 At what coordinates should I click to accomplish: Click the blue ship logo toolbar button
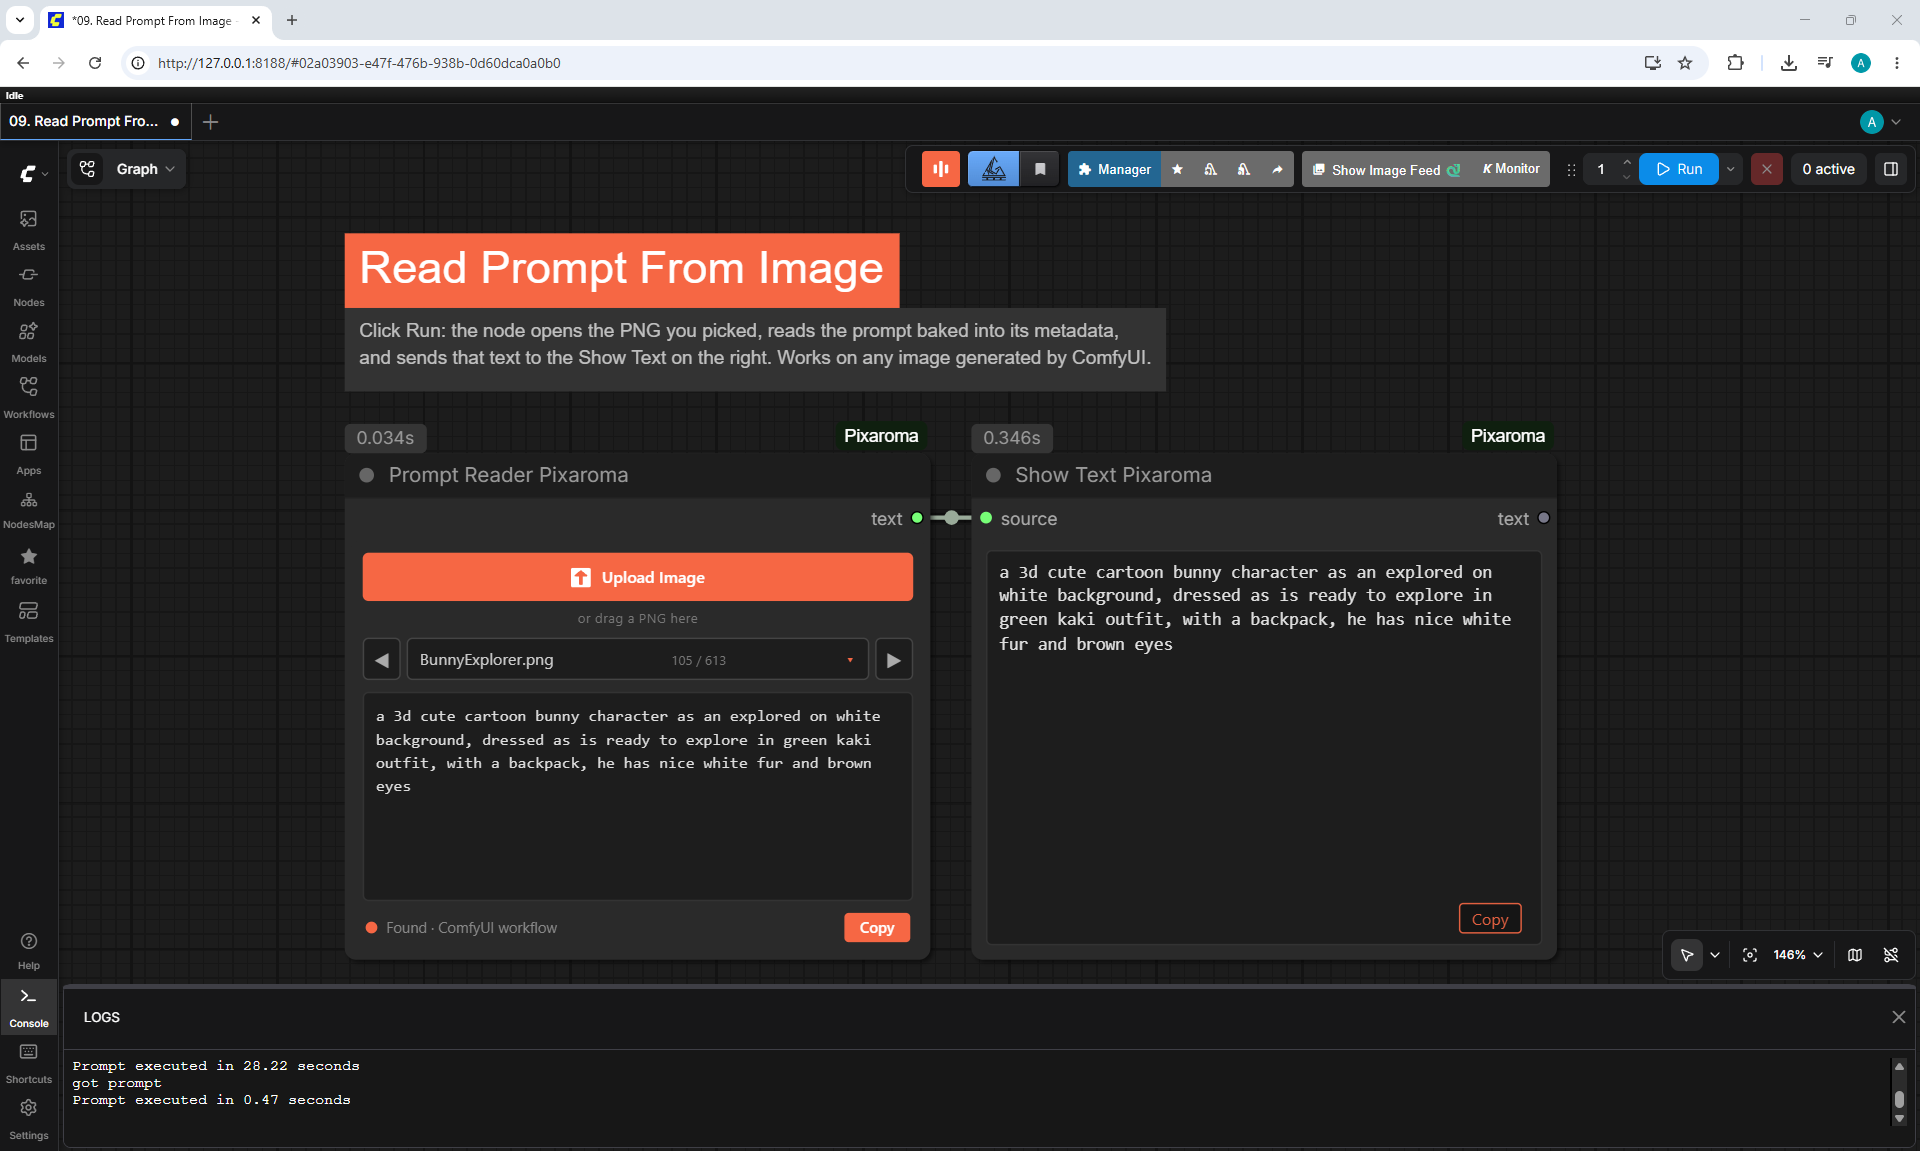(x=993, y=169)
